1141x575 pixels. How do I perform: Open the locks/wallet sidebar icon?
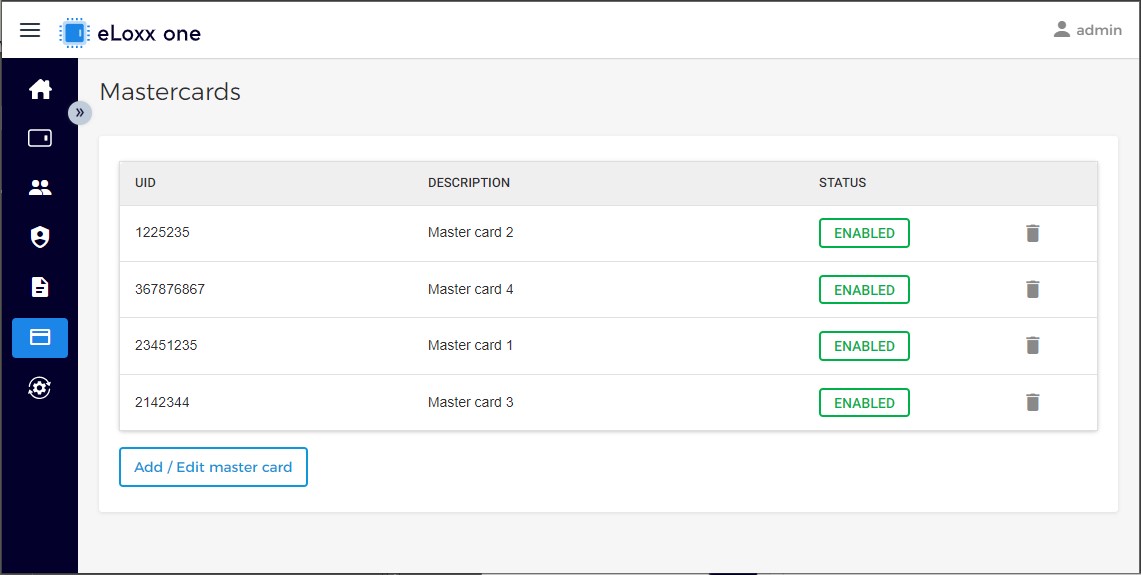coord(40,138)
